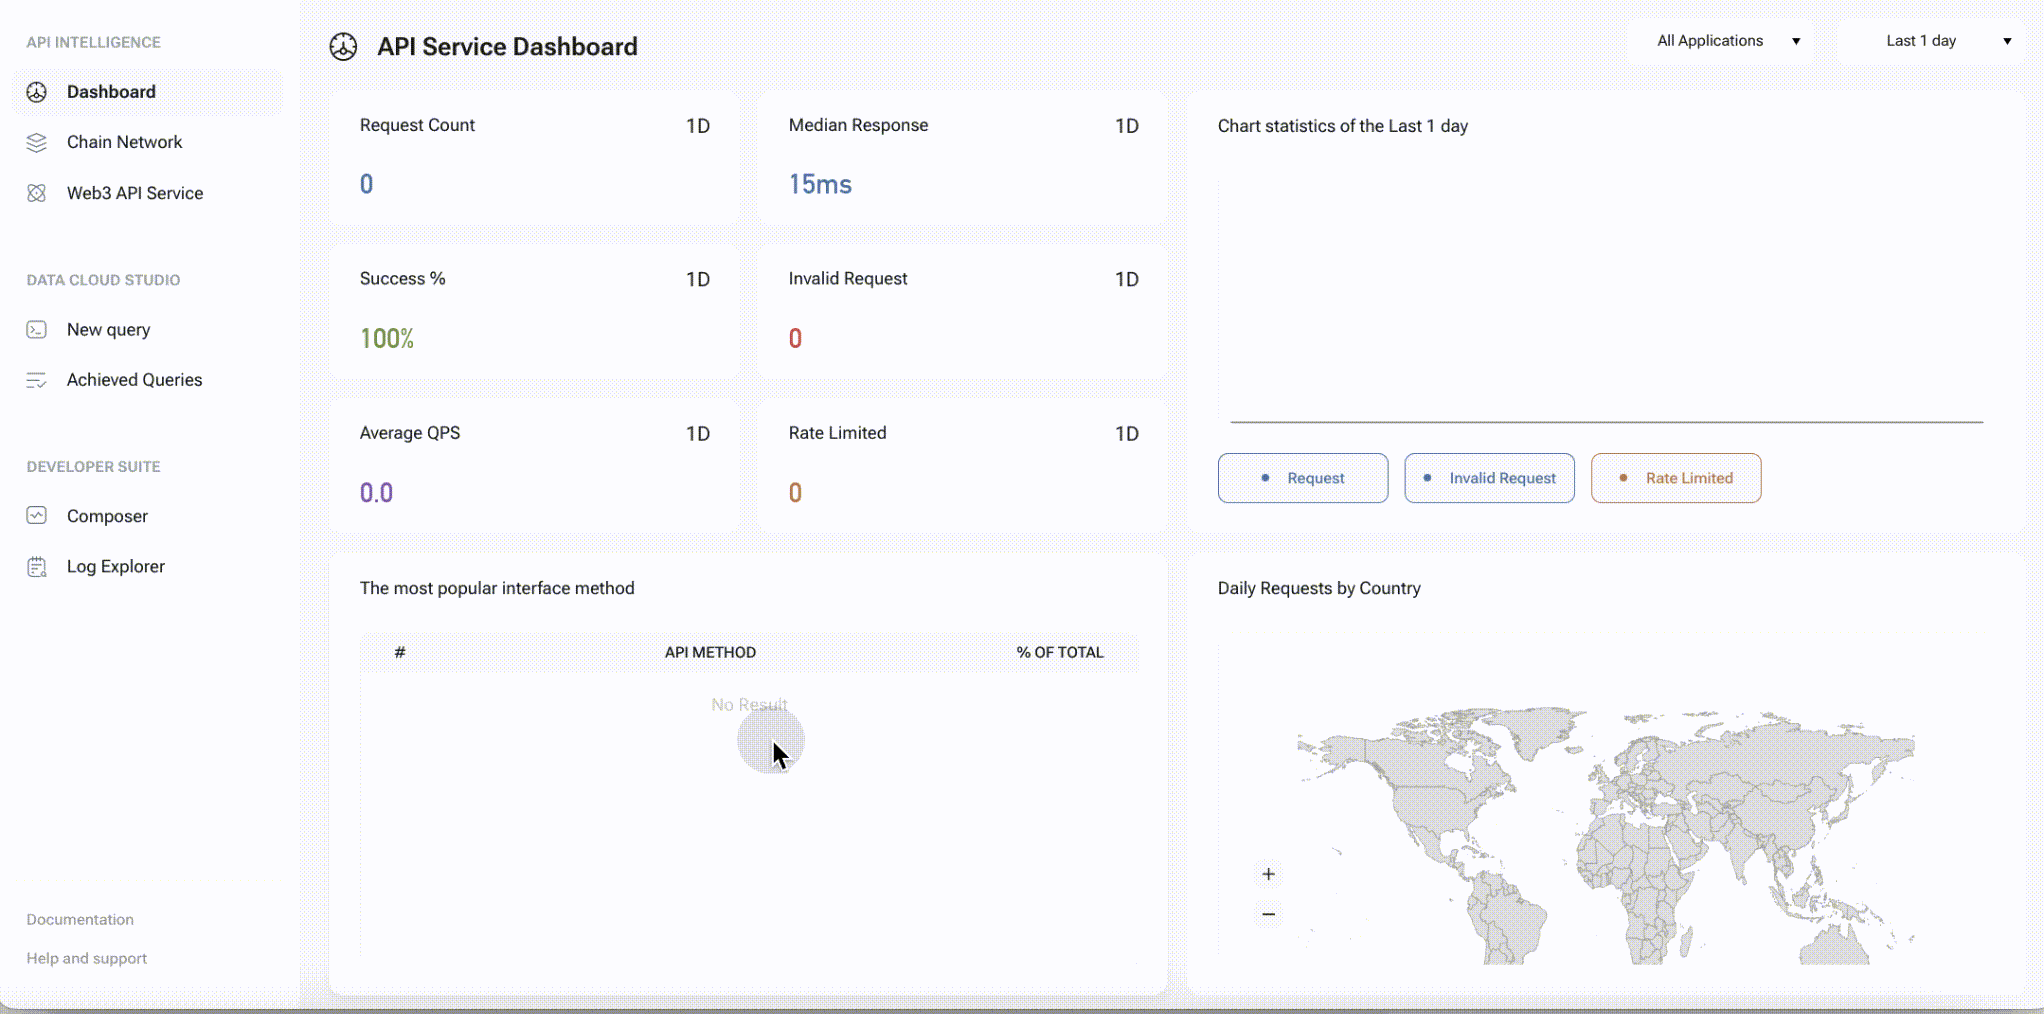Image resolution: width=2044 pixels, height=1014 pixels.
Task: Toggle the Invalid Request chart series
Action: pyautogui.click(x=1488, y=478)
